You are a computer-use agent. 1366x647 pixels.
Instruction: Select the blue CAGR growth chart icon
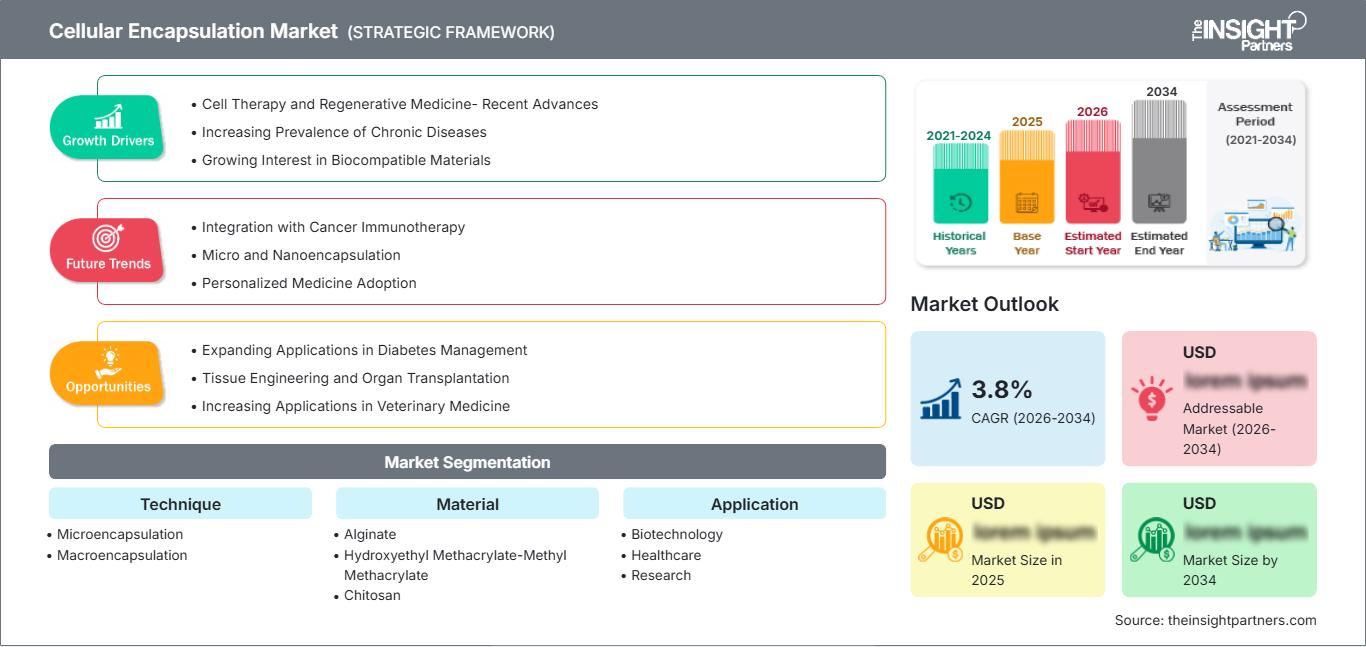pyautogui.click(x=940, y=398)
